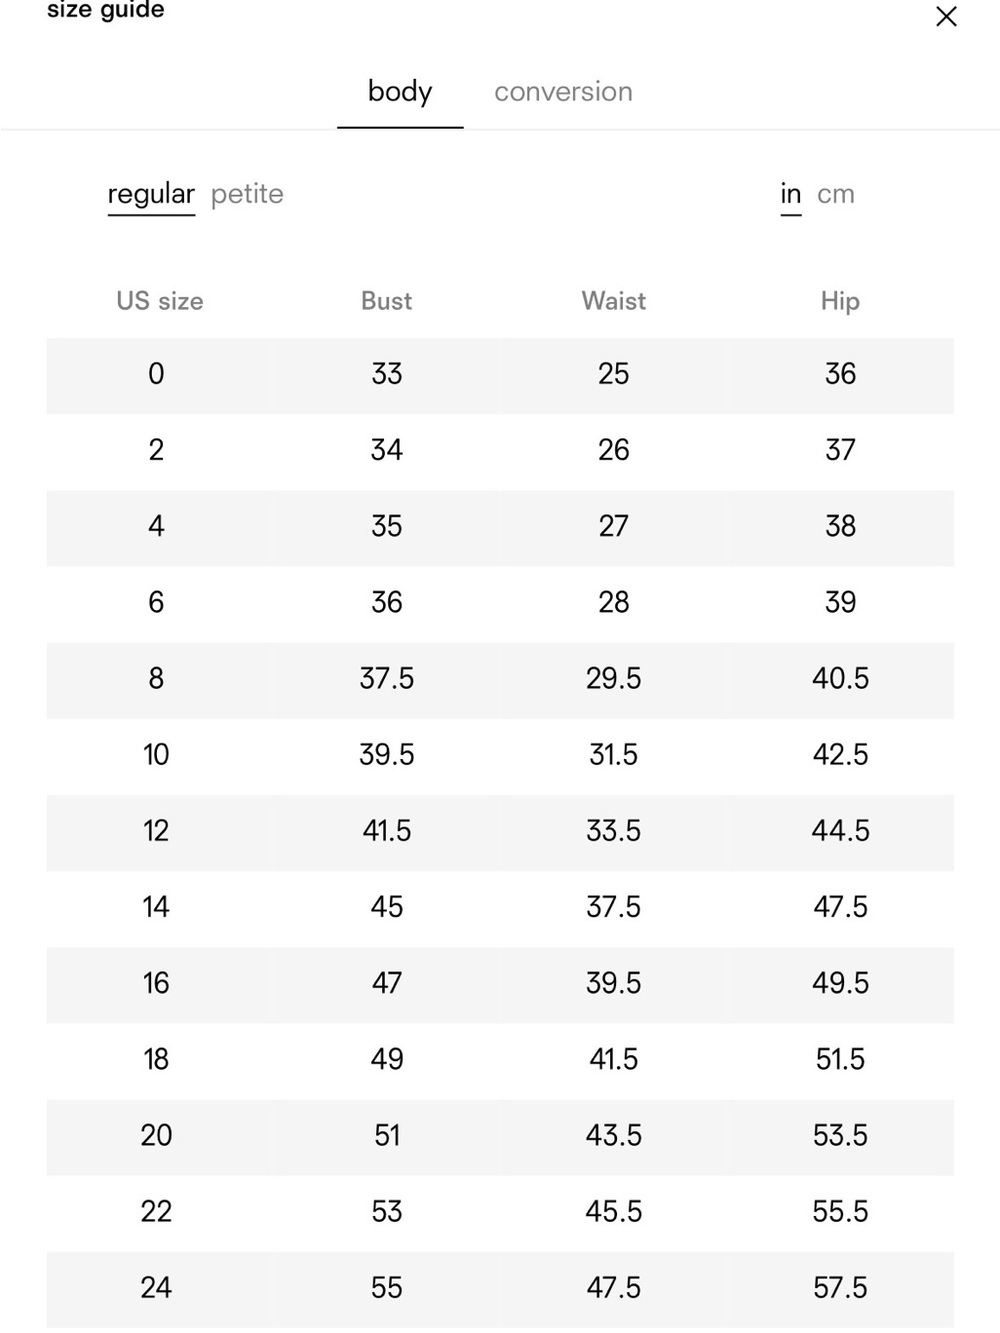The height and width of the screenshot is (1333, 1000).
Task: Click hip value 51.5 for size 18
Action: click(840, 1059)
